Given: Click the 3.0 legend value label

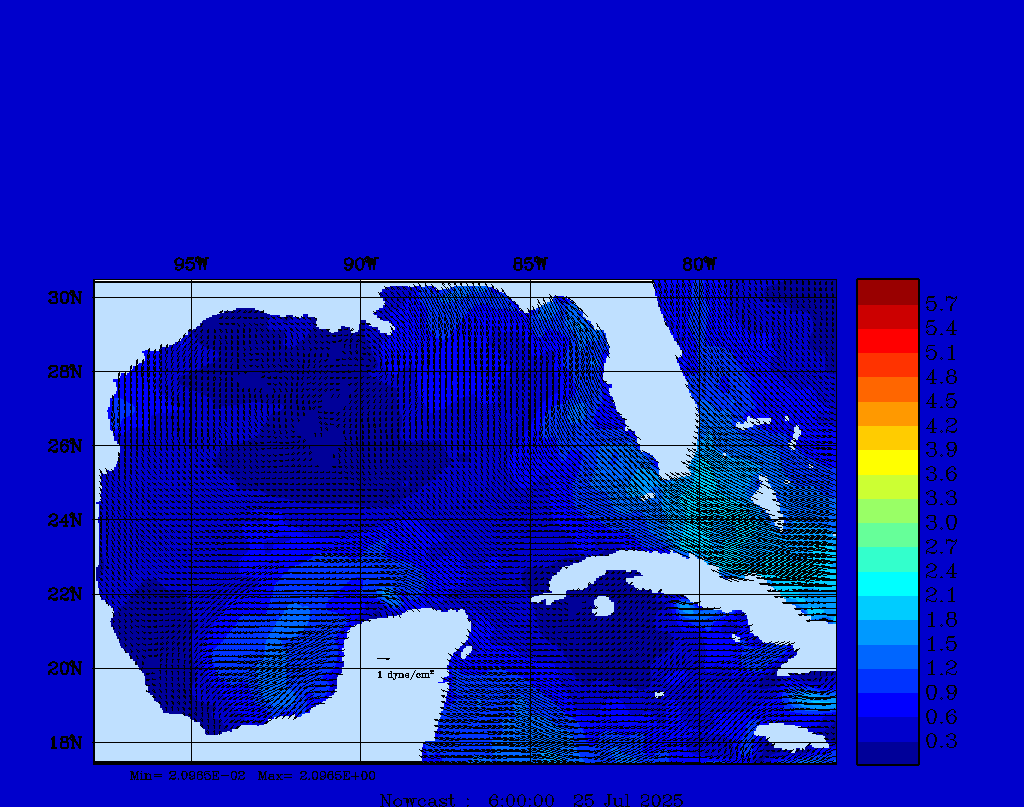Looking at the screenshot, I should [941, 522].
